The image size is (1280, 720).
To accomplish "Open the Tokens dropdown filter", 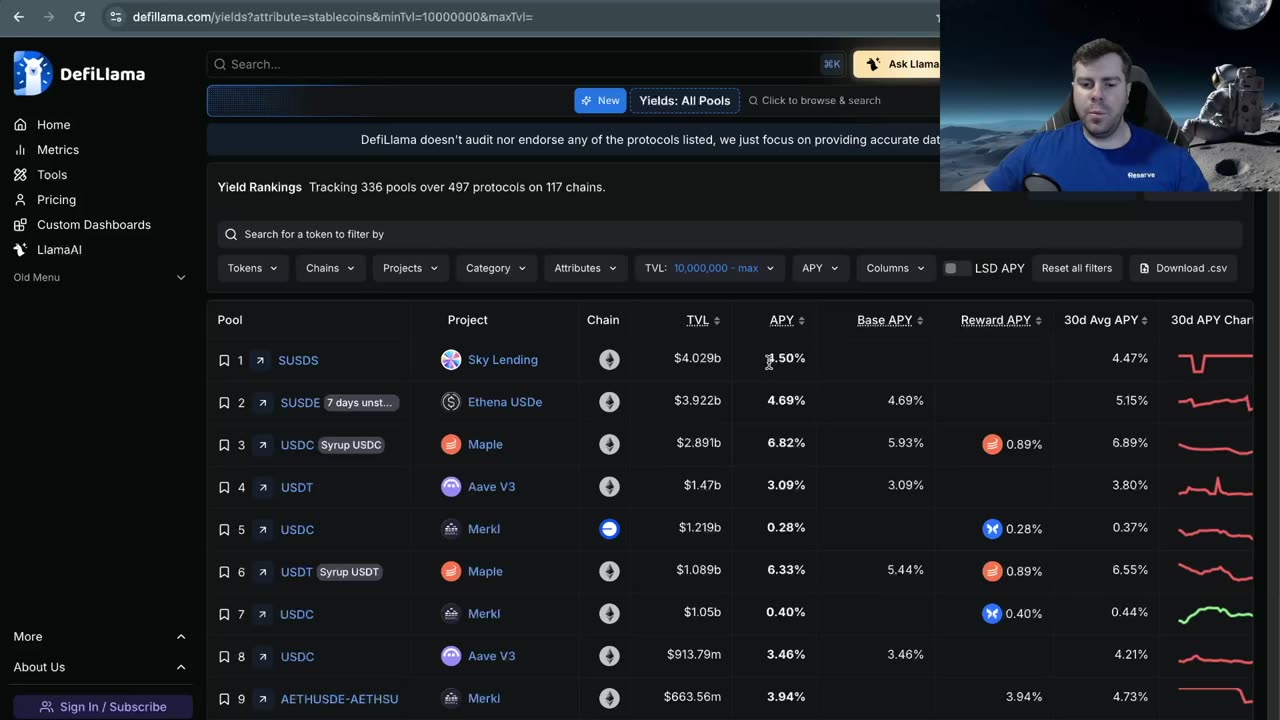I will [x=252, y=268].
